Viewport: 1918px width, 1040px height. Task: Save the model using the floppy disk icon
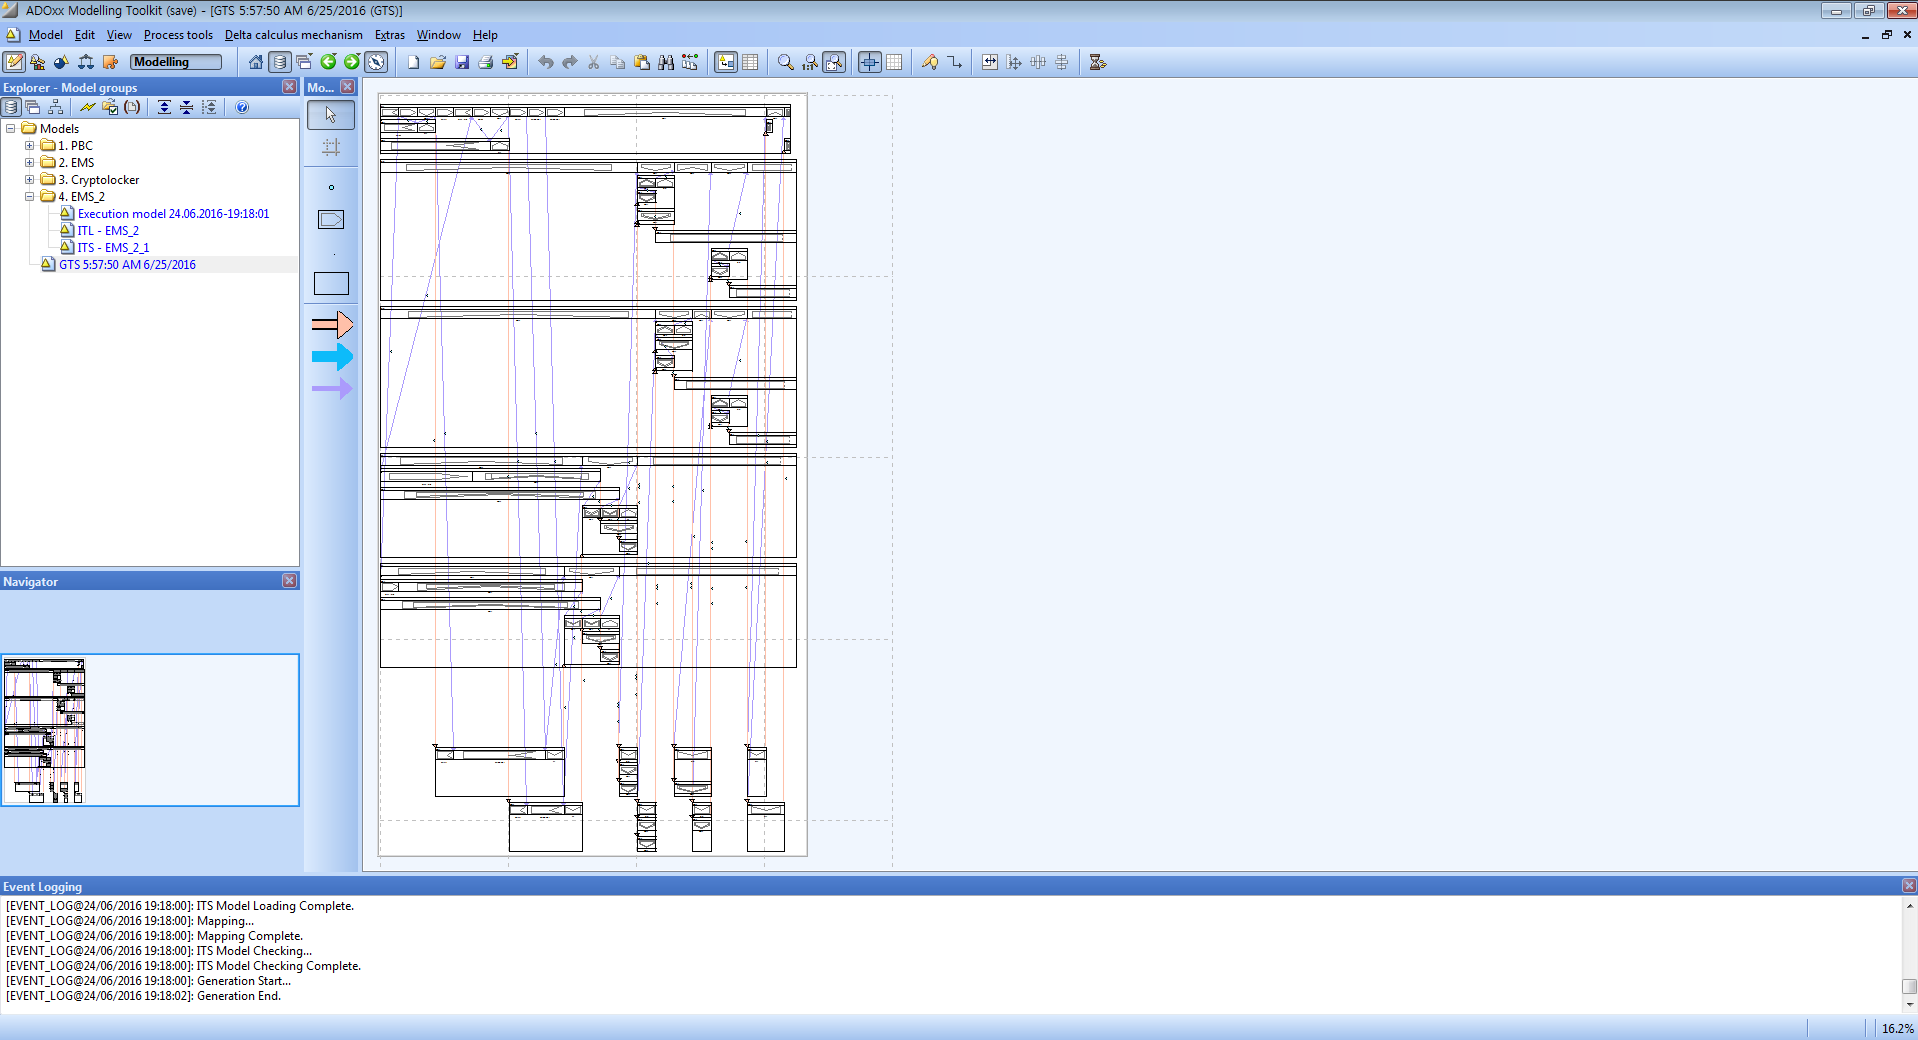[462, 62]
